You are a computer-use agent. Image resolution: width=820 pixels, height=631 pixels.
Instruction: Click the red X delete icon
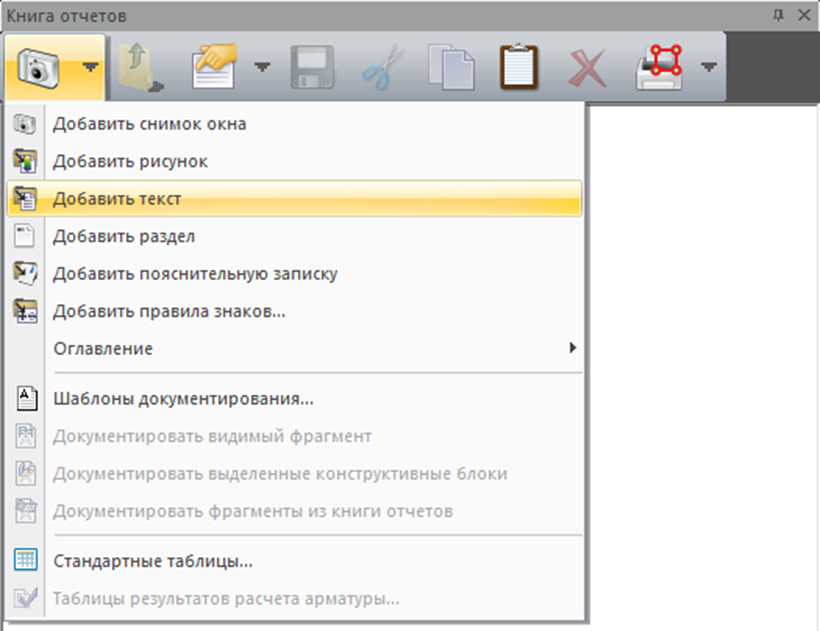click(588, 67)
